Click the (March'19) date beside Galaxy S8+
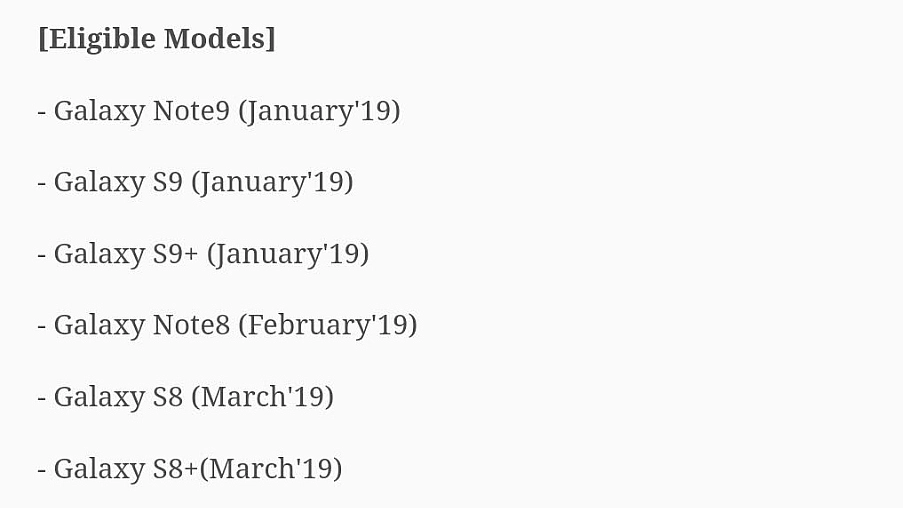903x508 pixels. (271, 468)
